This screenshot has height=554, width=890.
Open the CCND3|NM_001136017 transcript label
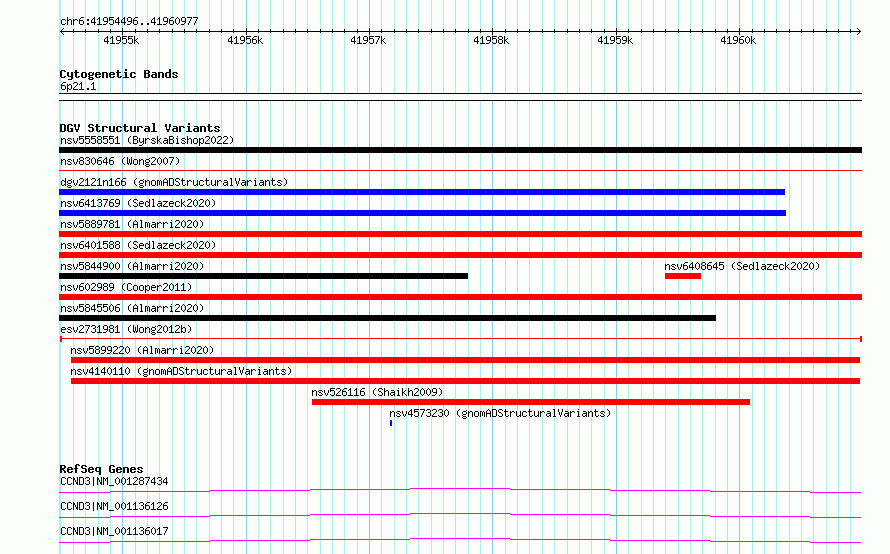[x=114, y=531]
